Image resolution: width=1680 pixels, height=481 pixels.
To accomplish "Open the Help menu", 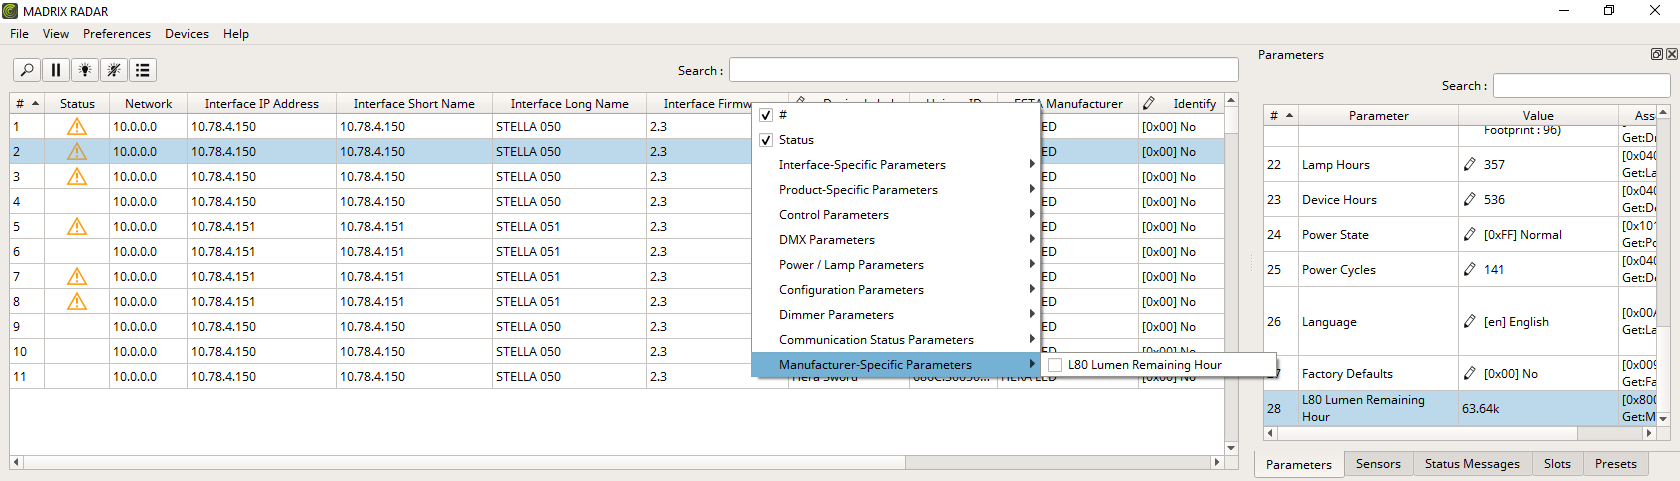I will pos(236,34).
